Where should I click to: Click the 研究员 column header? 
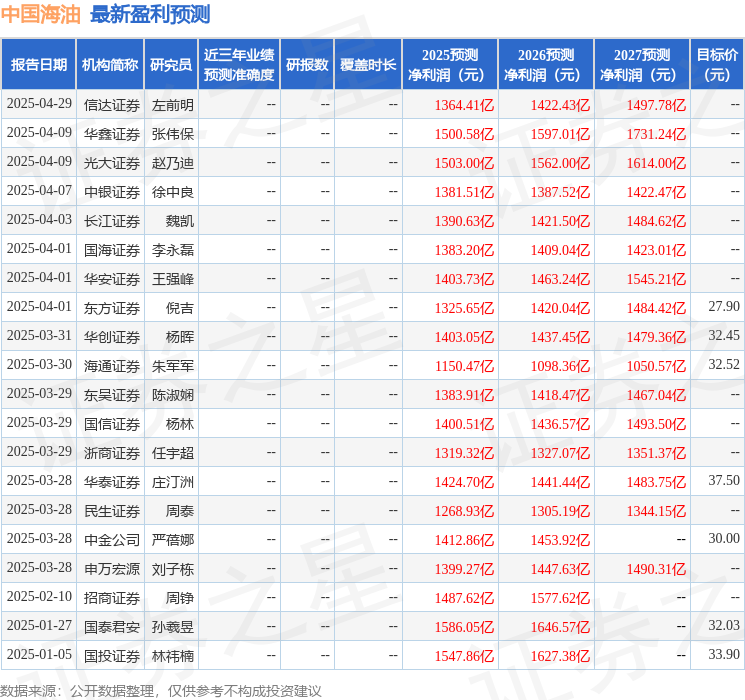tap(171, 65)
